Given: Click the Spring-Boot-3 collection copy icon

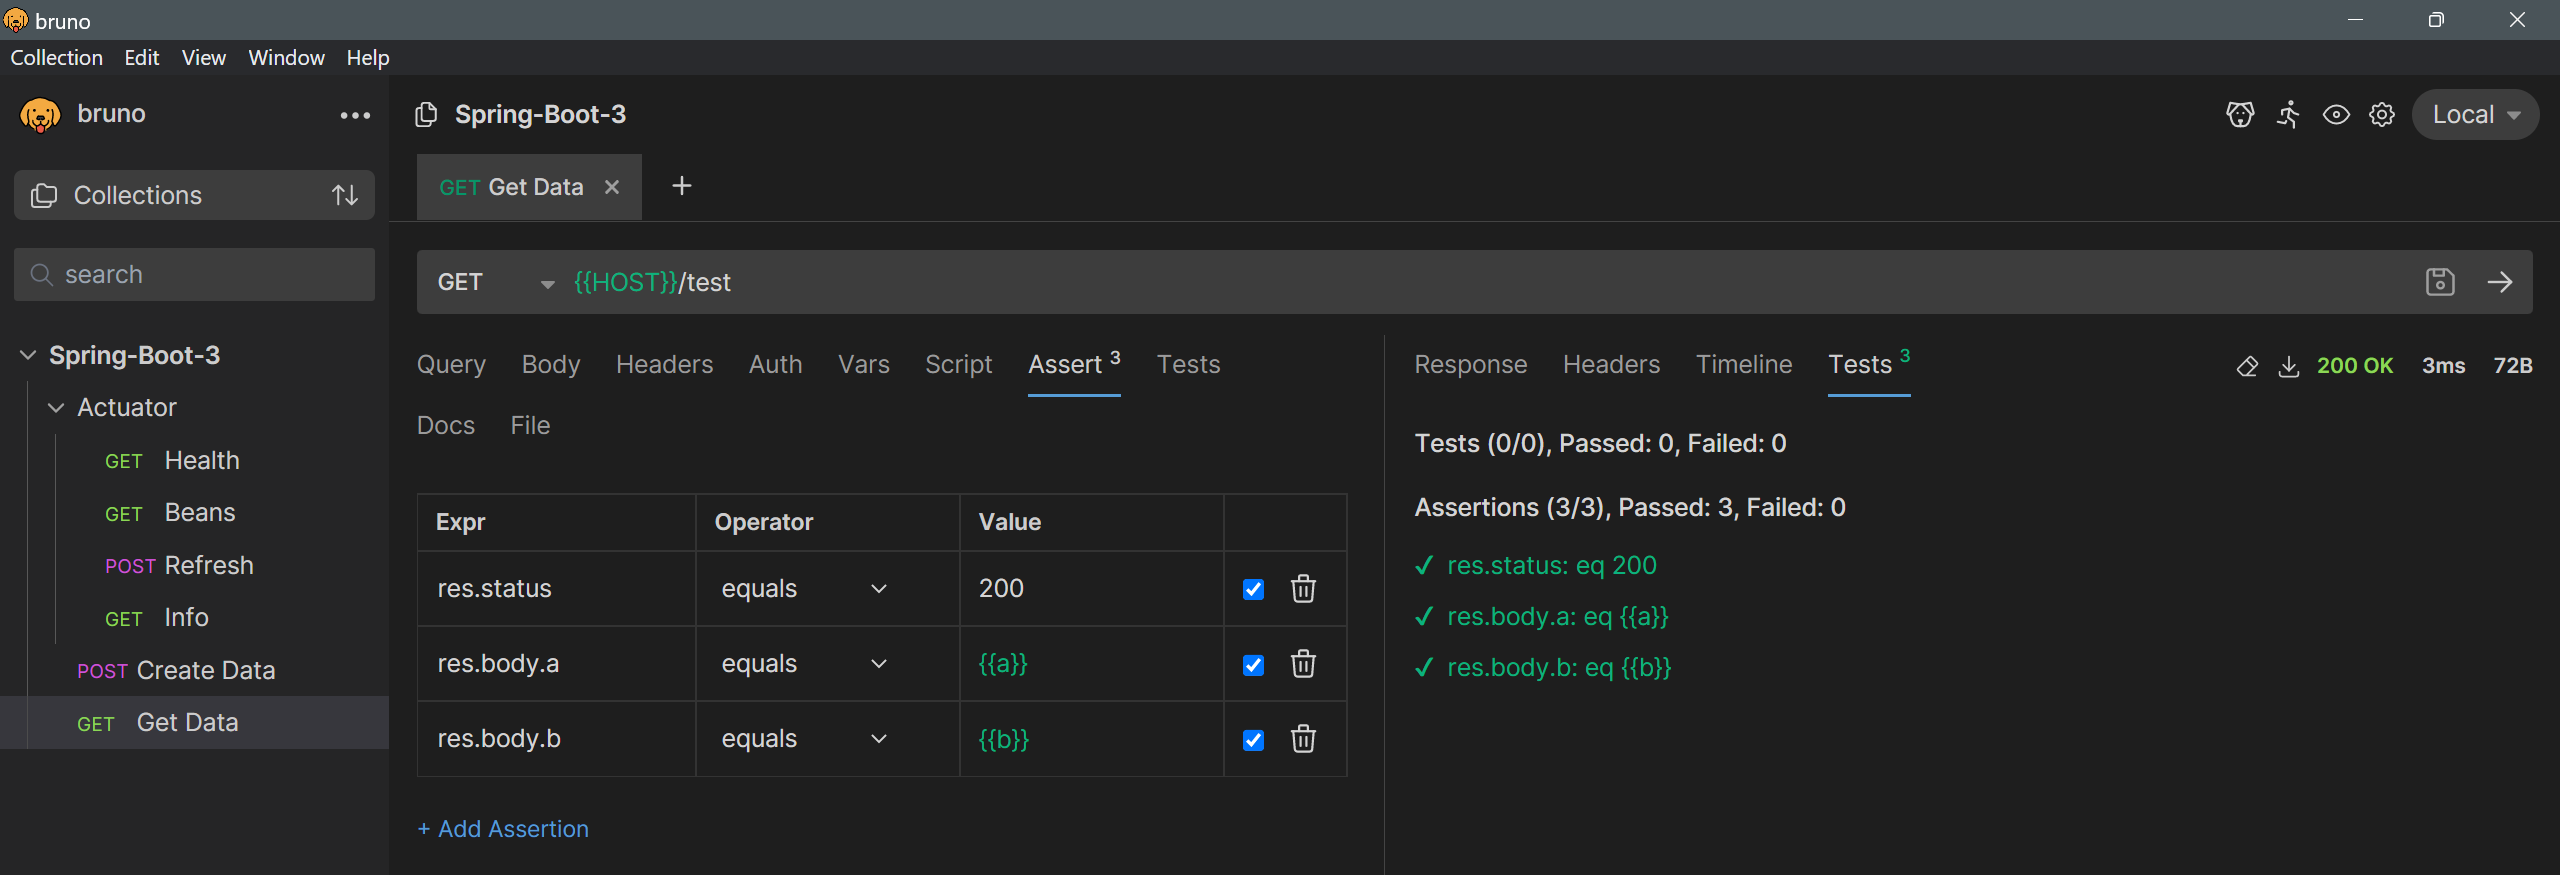Looking at the screenshot, I should point(426,115).
